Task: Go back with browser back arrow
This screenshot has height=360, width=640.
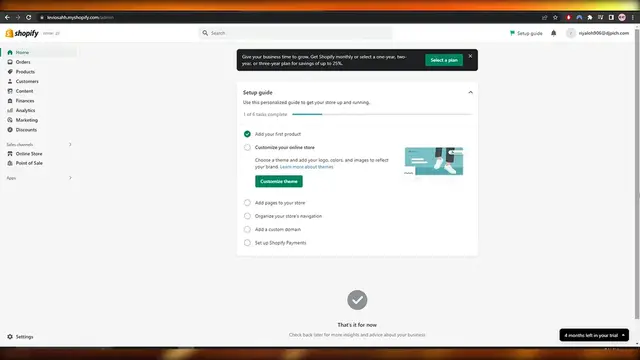Action: pos(7,17)
